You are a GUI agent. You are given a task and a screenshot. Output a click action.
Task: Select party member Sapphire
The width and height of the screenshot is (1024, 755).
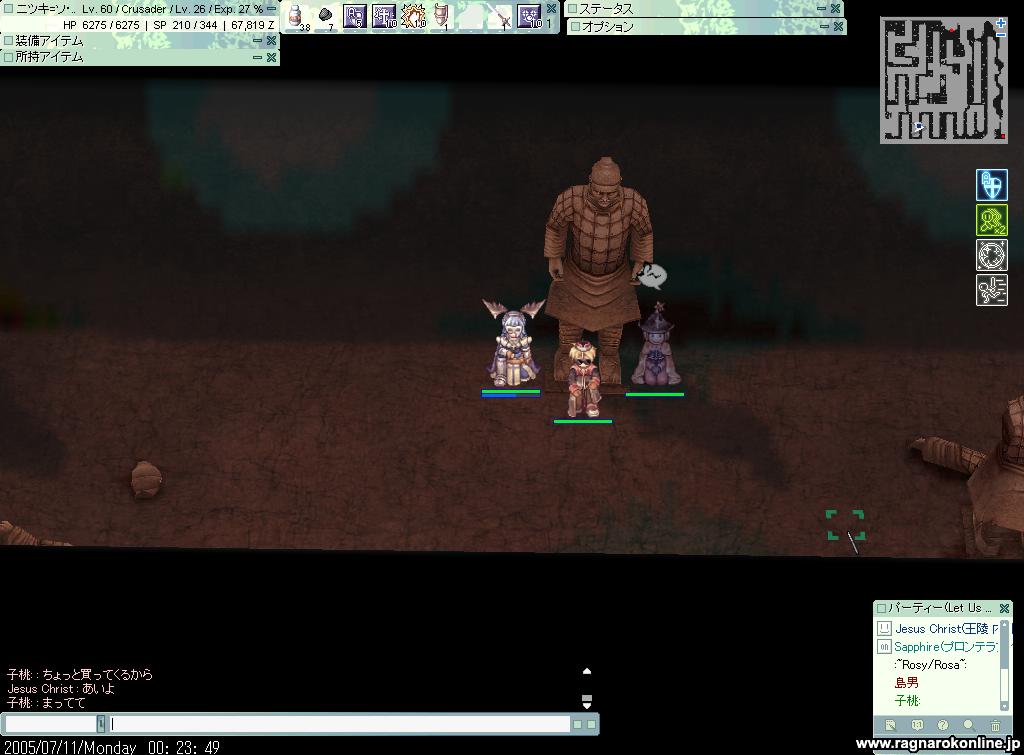(946, 647)
